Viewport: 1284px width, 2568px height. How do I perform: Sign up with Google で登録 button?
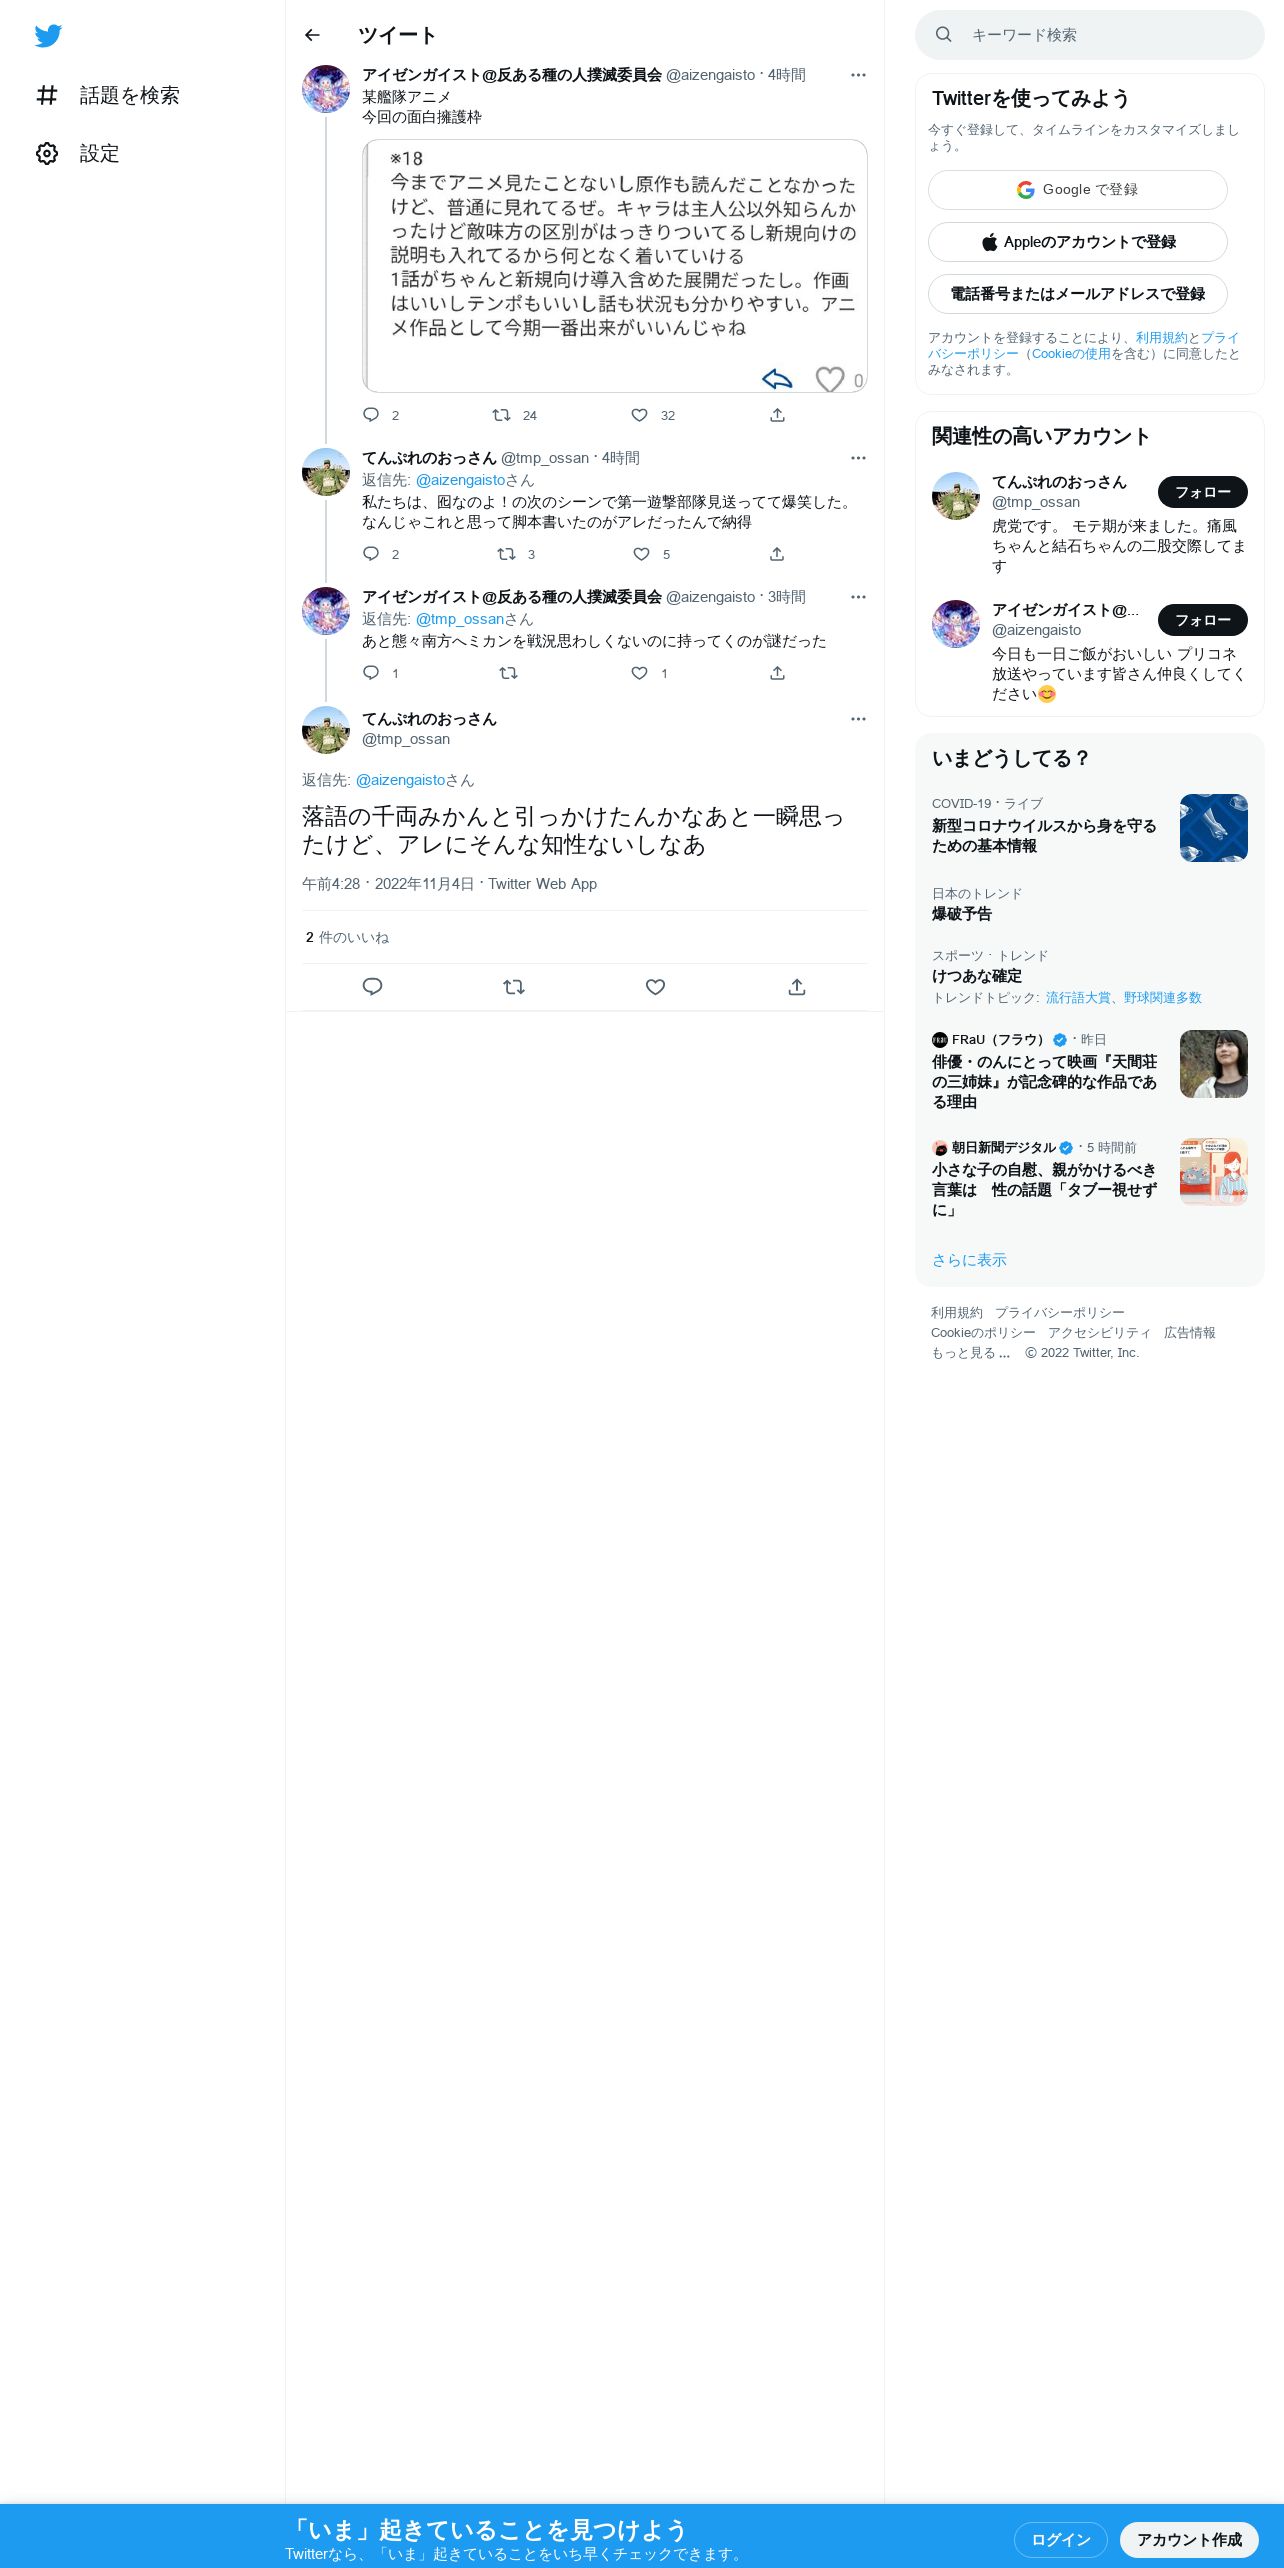tap(1078, 190)
